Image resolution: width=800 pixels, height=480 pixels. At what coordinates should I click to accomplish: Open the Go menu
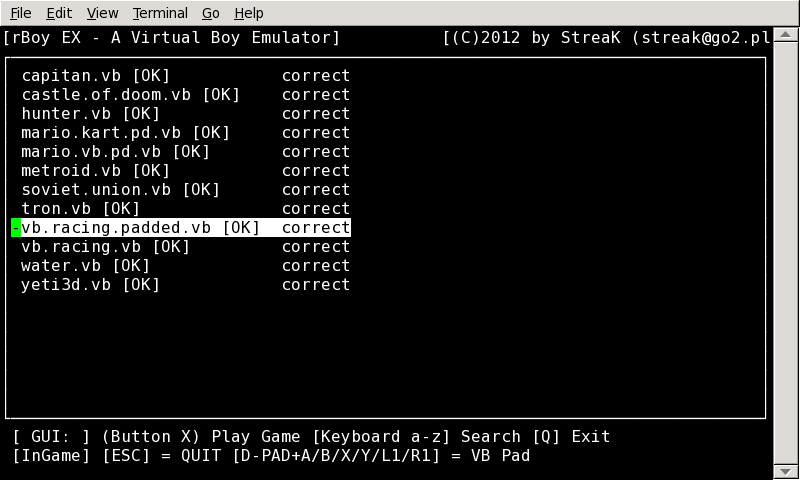pyautogui.click(x=210, y=13)
